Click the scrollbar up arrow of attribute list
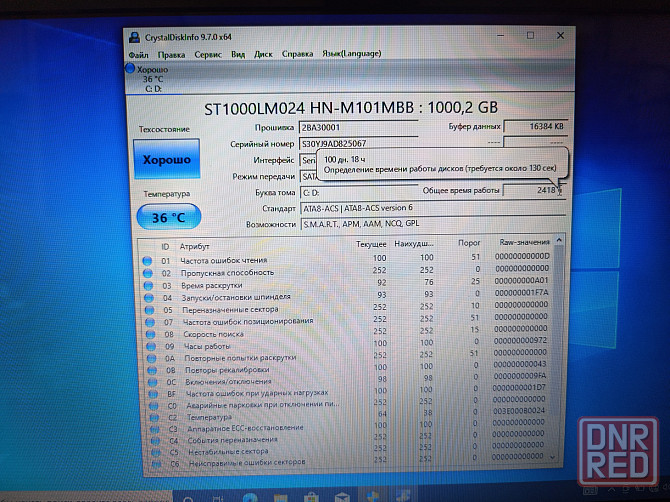Screen dimensions: 670x502 point(558,241)
